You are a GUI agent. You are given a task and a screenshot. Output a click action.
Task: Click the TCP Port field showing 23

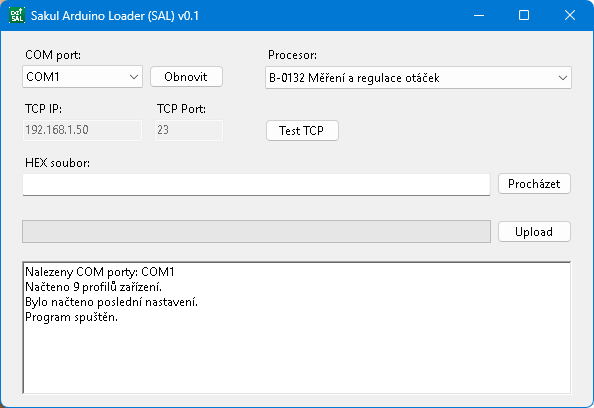(x=189, y=130)
